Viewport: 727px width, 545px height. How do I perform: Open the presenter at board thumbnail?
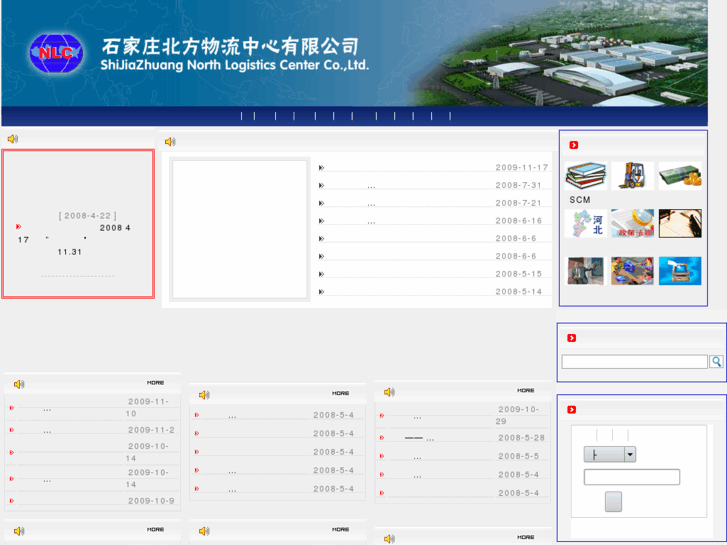[586, 271]
